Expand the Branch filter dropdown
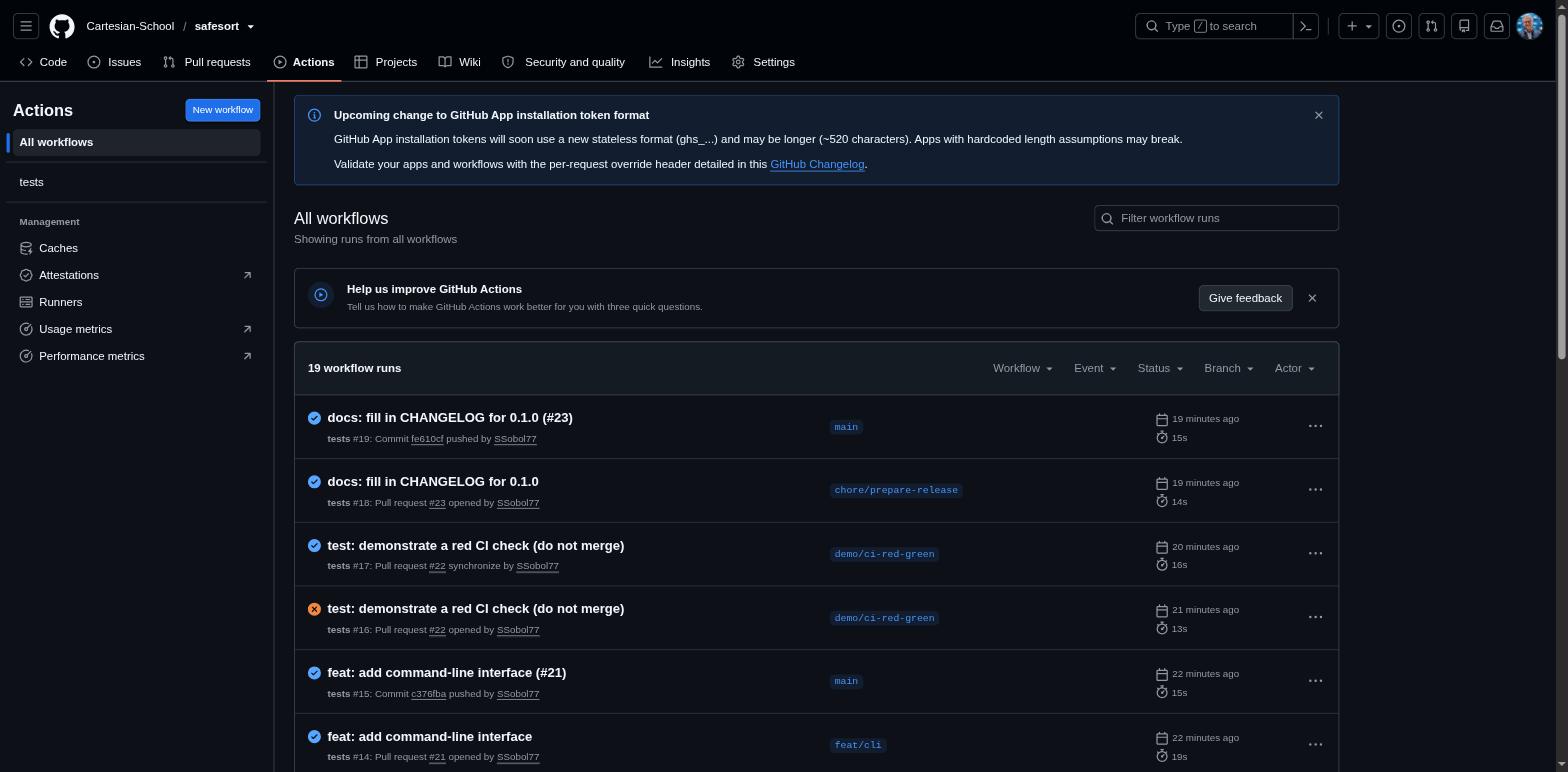 click(x=1228, y=368)
